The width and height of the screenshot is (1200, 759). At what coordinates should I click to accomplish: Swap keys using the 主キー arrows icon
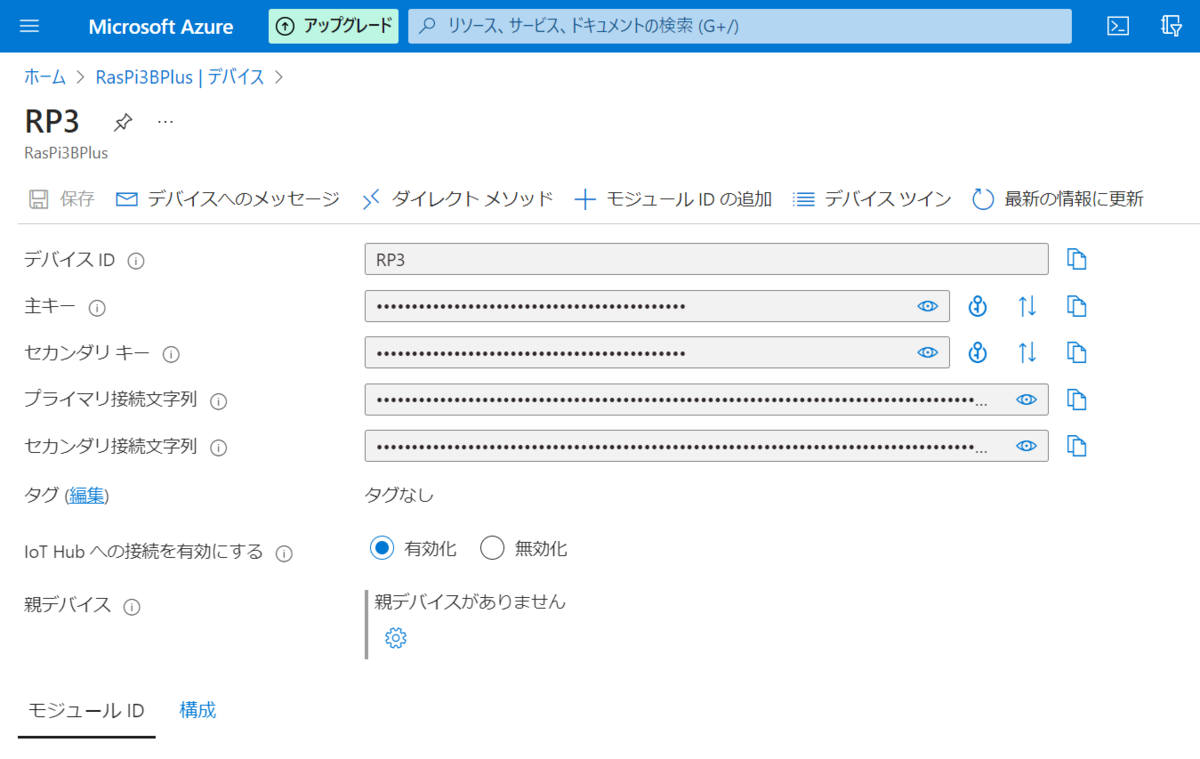coord(1027,306)
